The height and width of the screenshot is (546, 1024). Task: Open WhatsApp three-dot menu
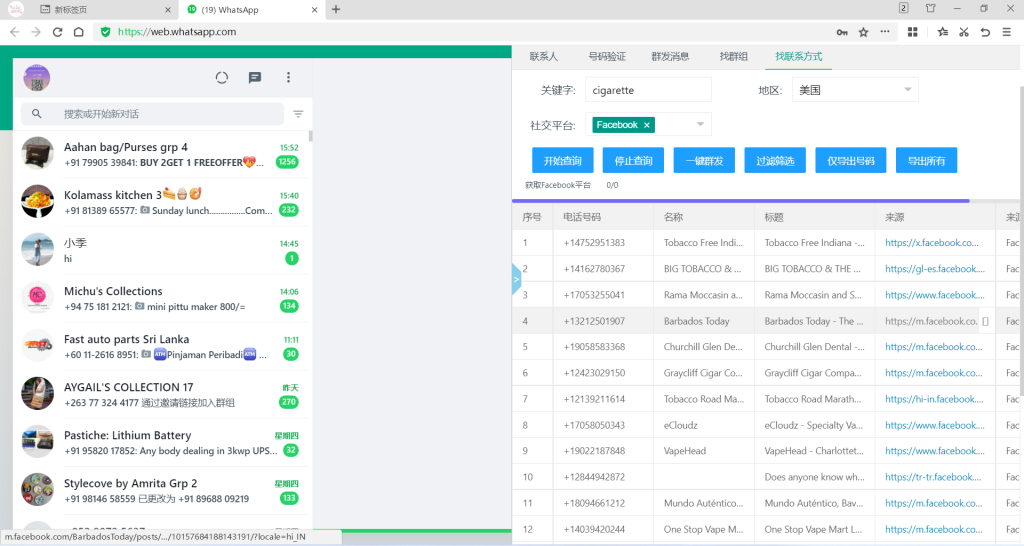click(288, 78)
